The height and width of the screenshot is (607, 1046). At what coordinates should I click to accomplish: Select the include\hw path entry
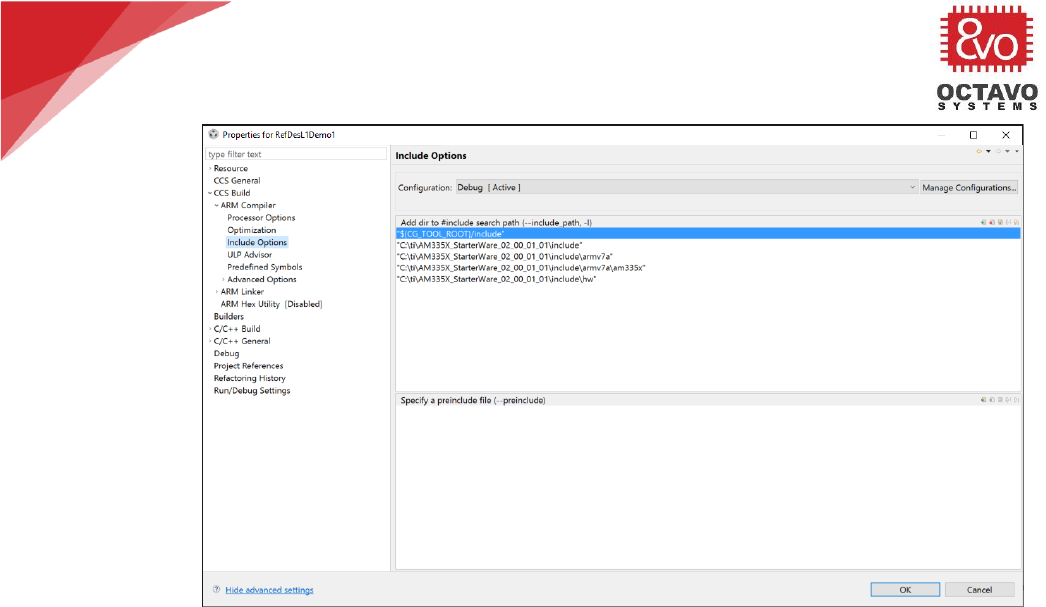[x=708, y=279]
